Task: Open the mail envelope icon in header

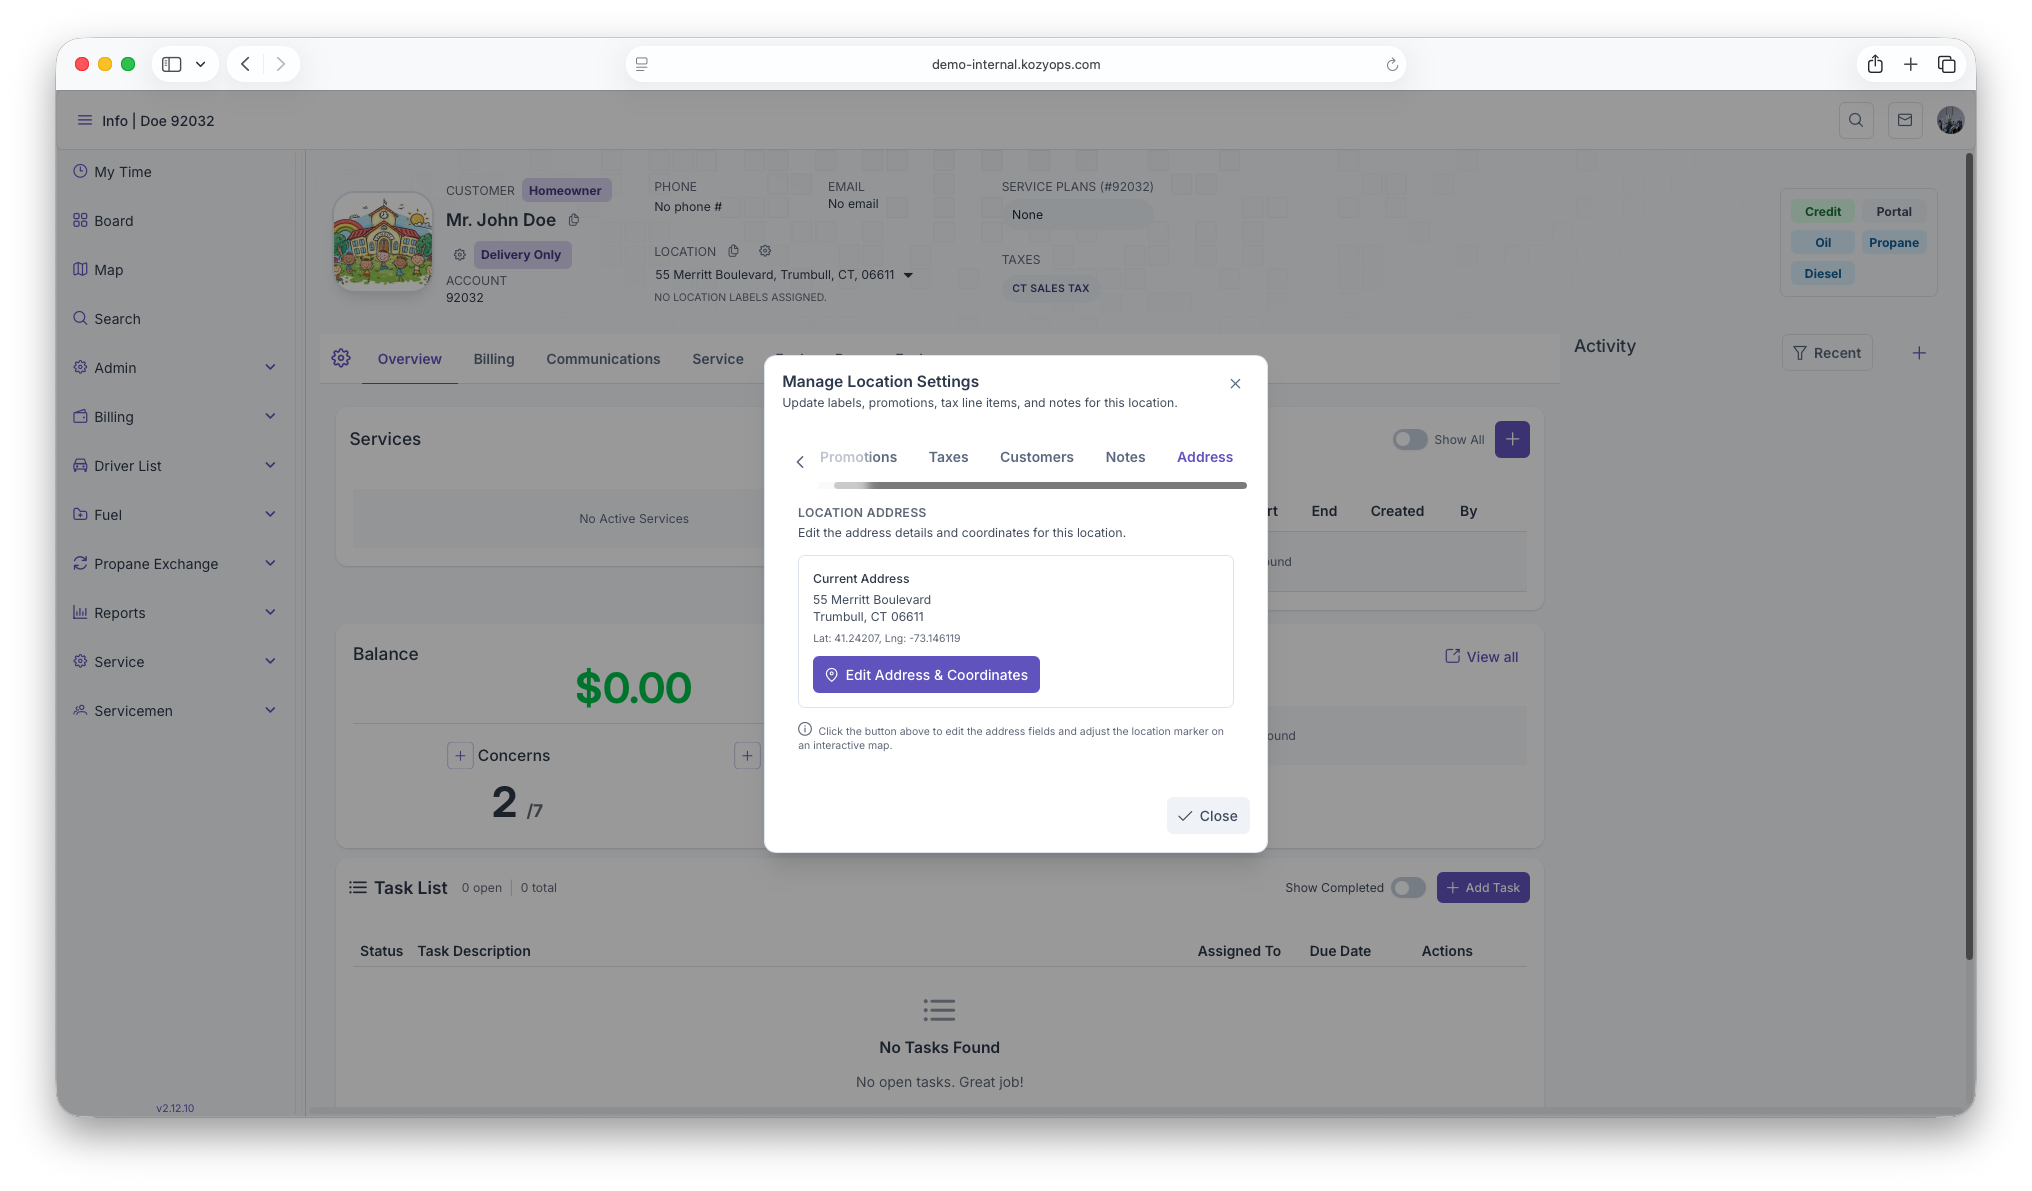Action: 1905,120
